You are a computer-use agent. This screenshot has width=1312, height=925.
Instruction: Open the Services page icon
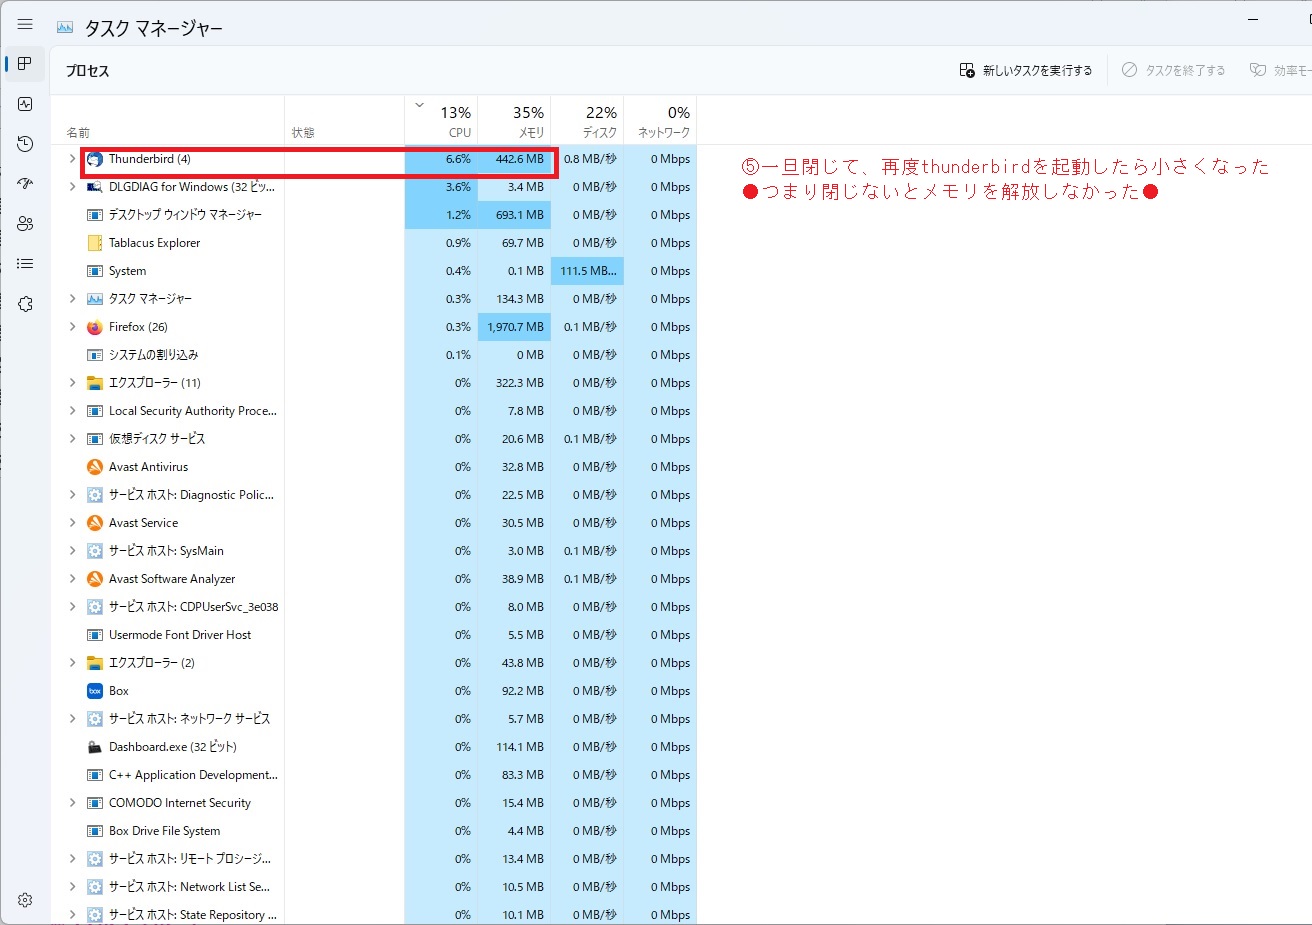[25, 304]
